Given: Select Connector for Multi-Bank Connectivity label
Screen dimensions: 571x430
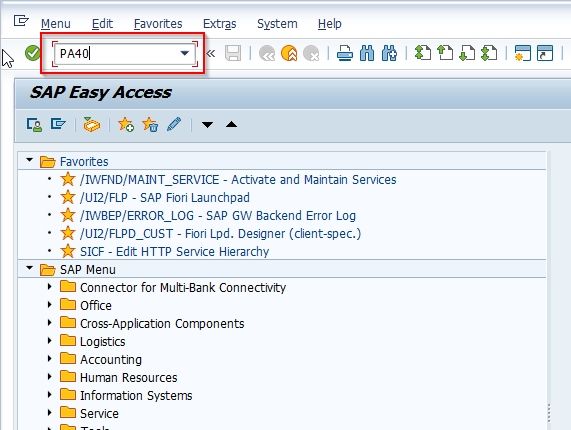Looking at the screenshot, I should 183,288.
